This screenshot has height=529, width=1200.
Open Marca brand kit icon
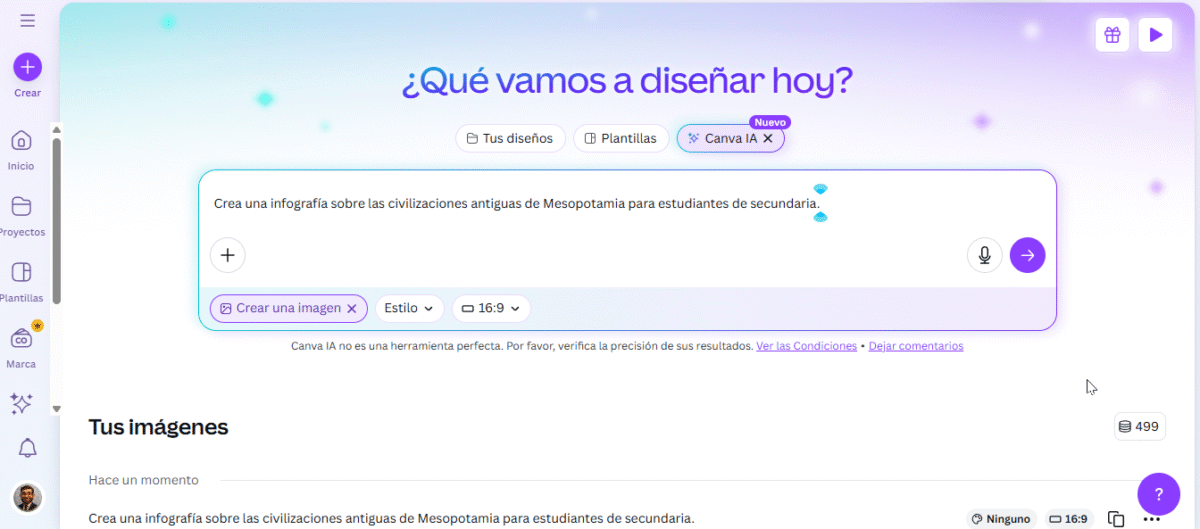tap(21, 339)
